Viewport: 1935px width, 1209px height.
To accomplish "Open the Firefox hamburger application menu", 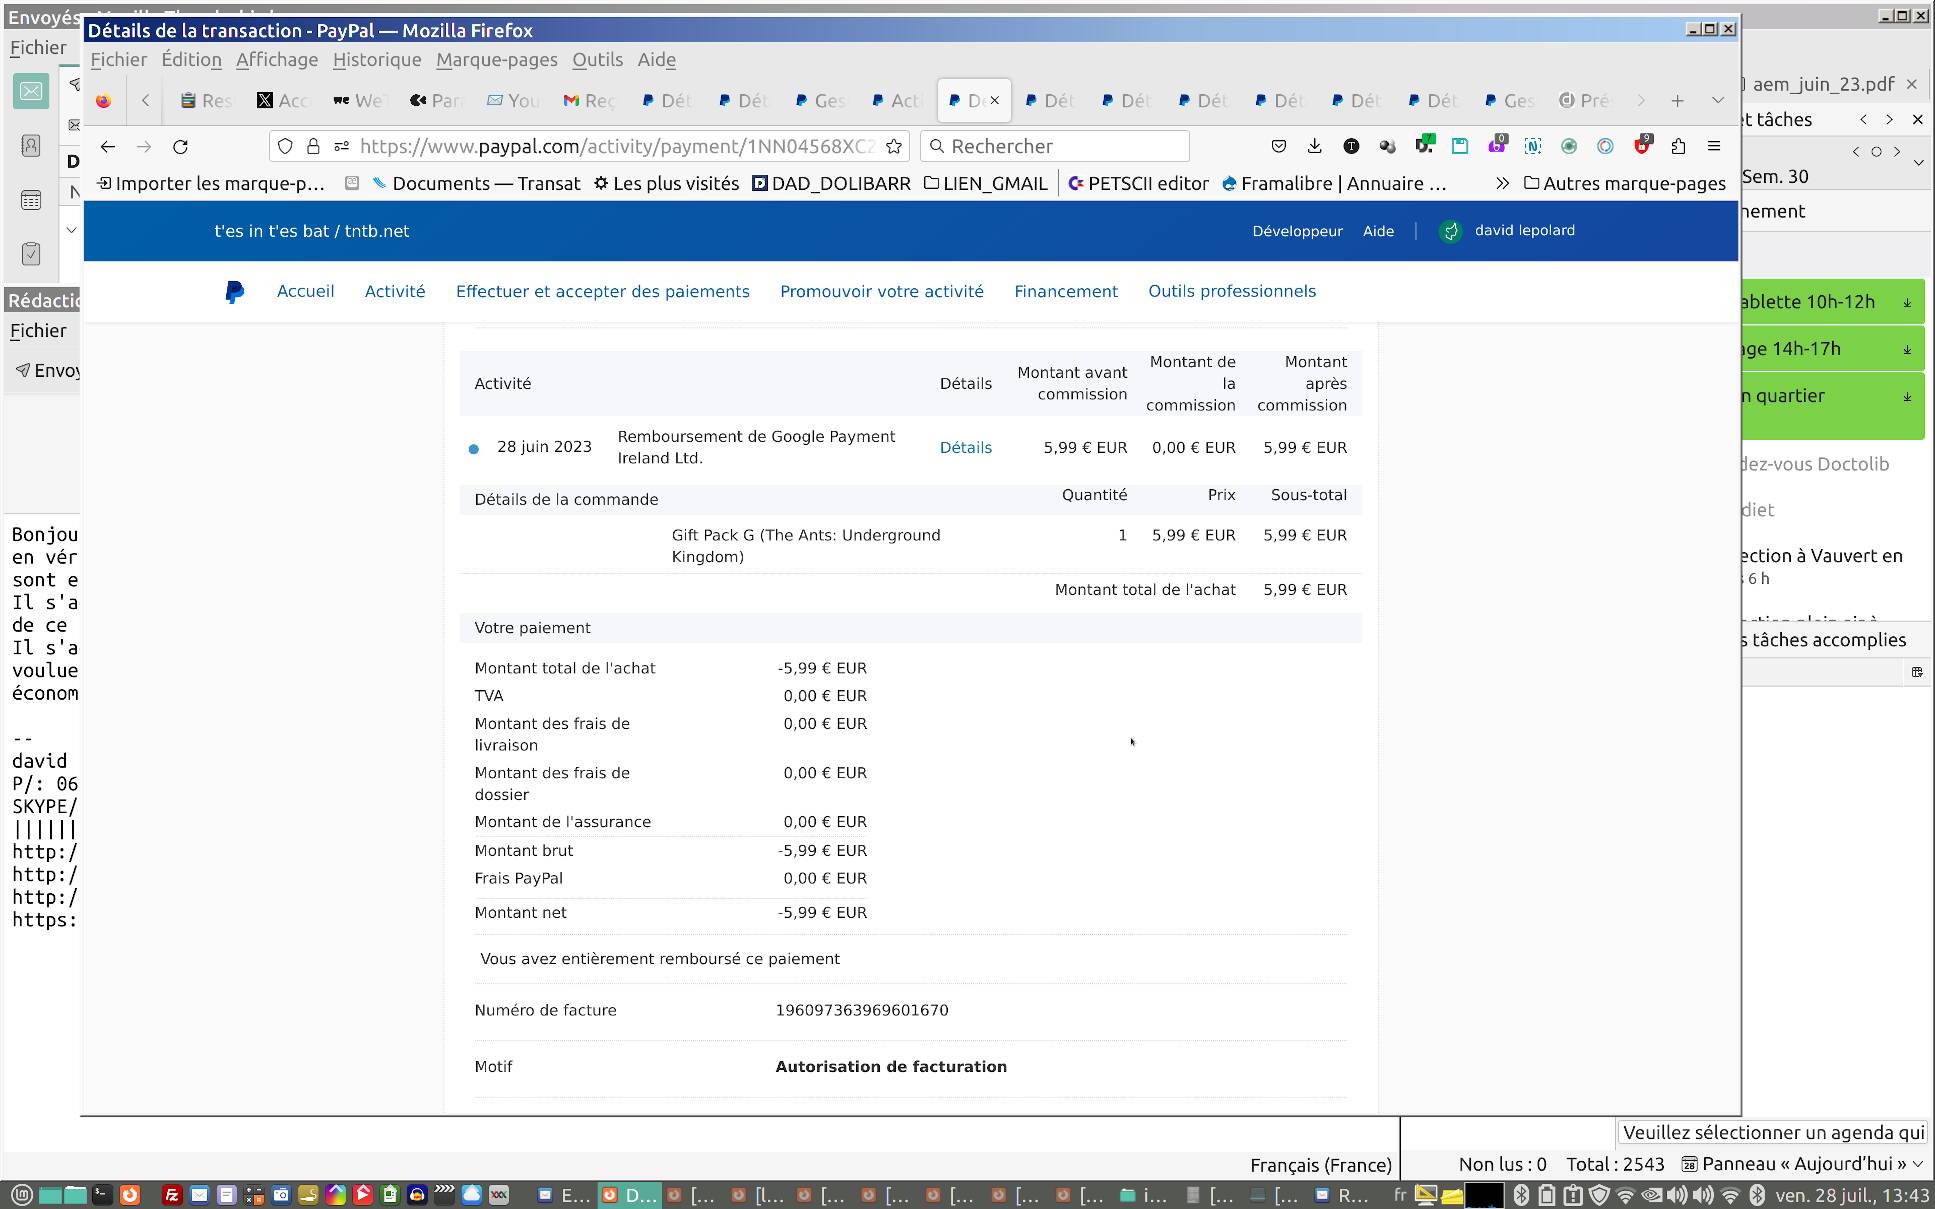I will click(x=1714, y=147).
